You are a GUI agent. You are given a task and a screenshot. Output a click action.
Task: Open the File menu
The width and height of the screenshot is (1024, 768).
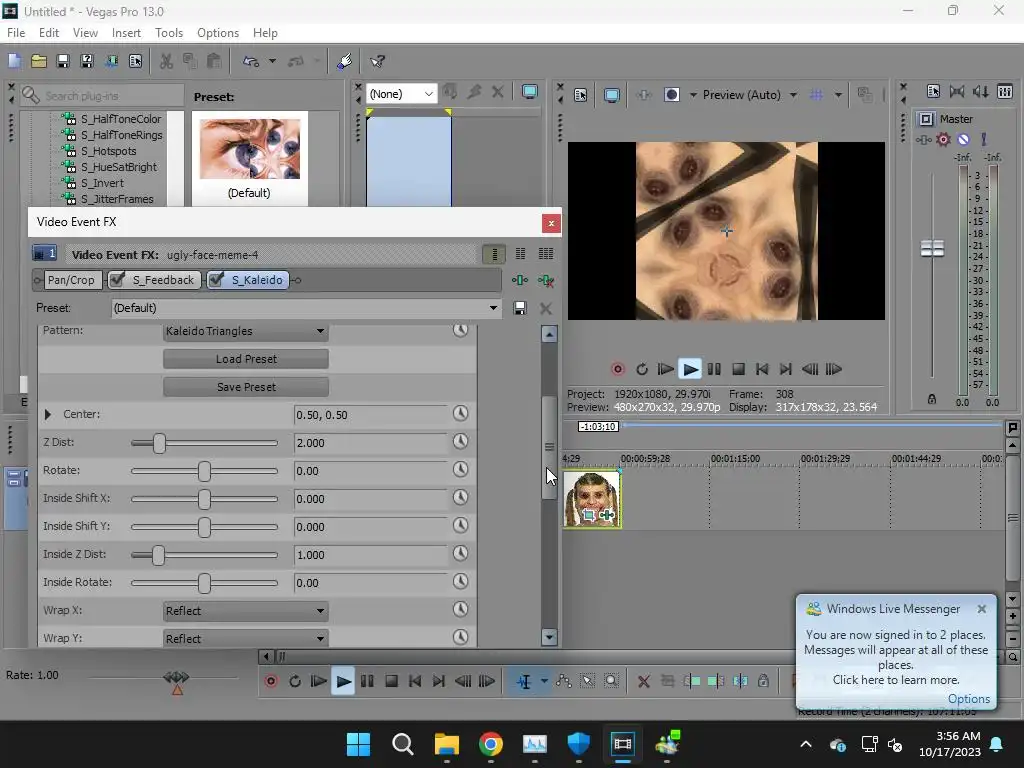point(16,33)
